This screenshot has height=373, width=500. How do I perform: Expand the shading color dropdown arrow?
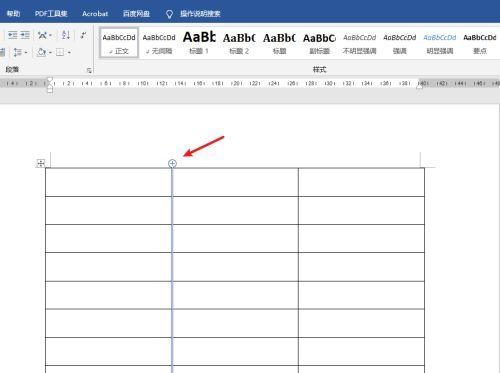pos(50,53)
